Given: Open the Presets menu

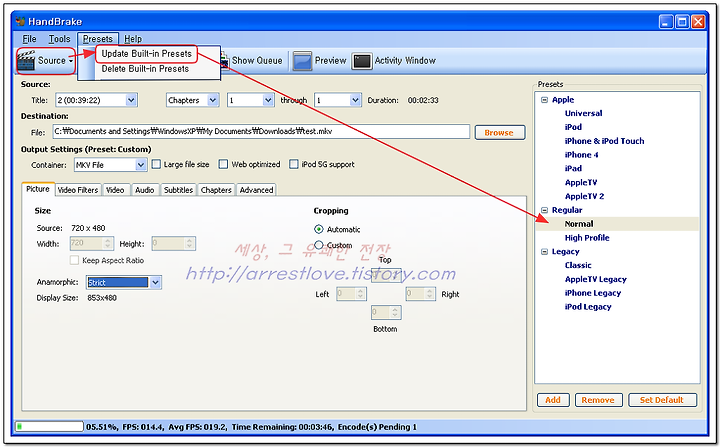Looking at the screenshot, I should (98, 39).
